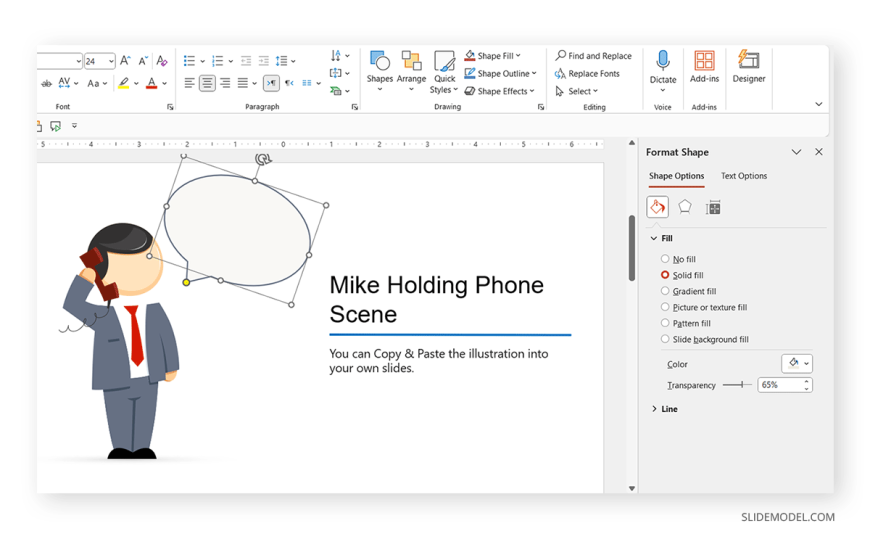870x539 pixels.
Task: Switch to the Effects pentagon icon
Action: 685,208
